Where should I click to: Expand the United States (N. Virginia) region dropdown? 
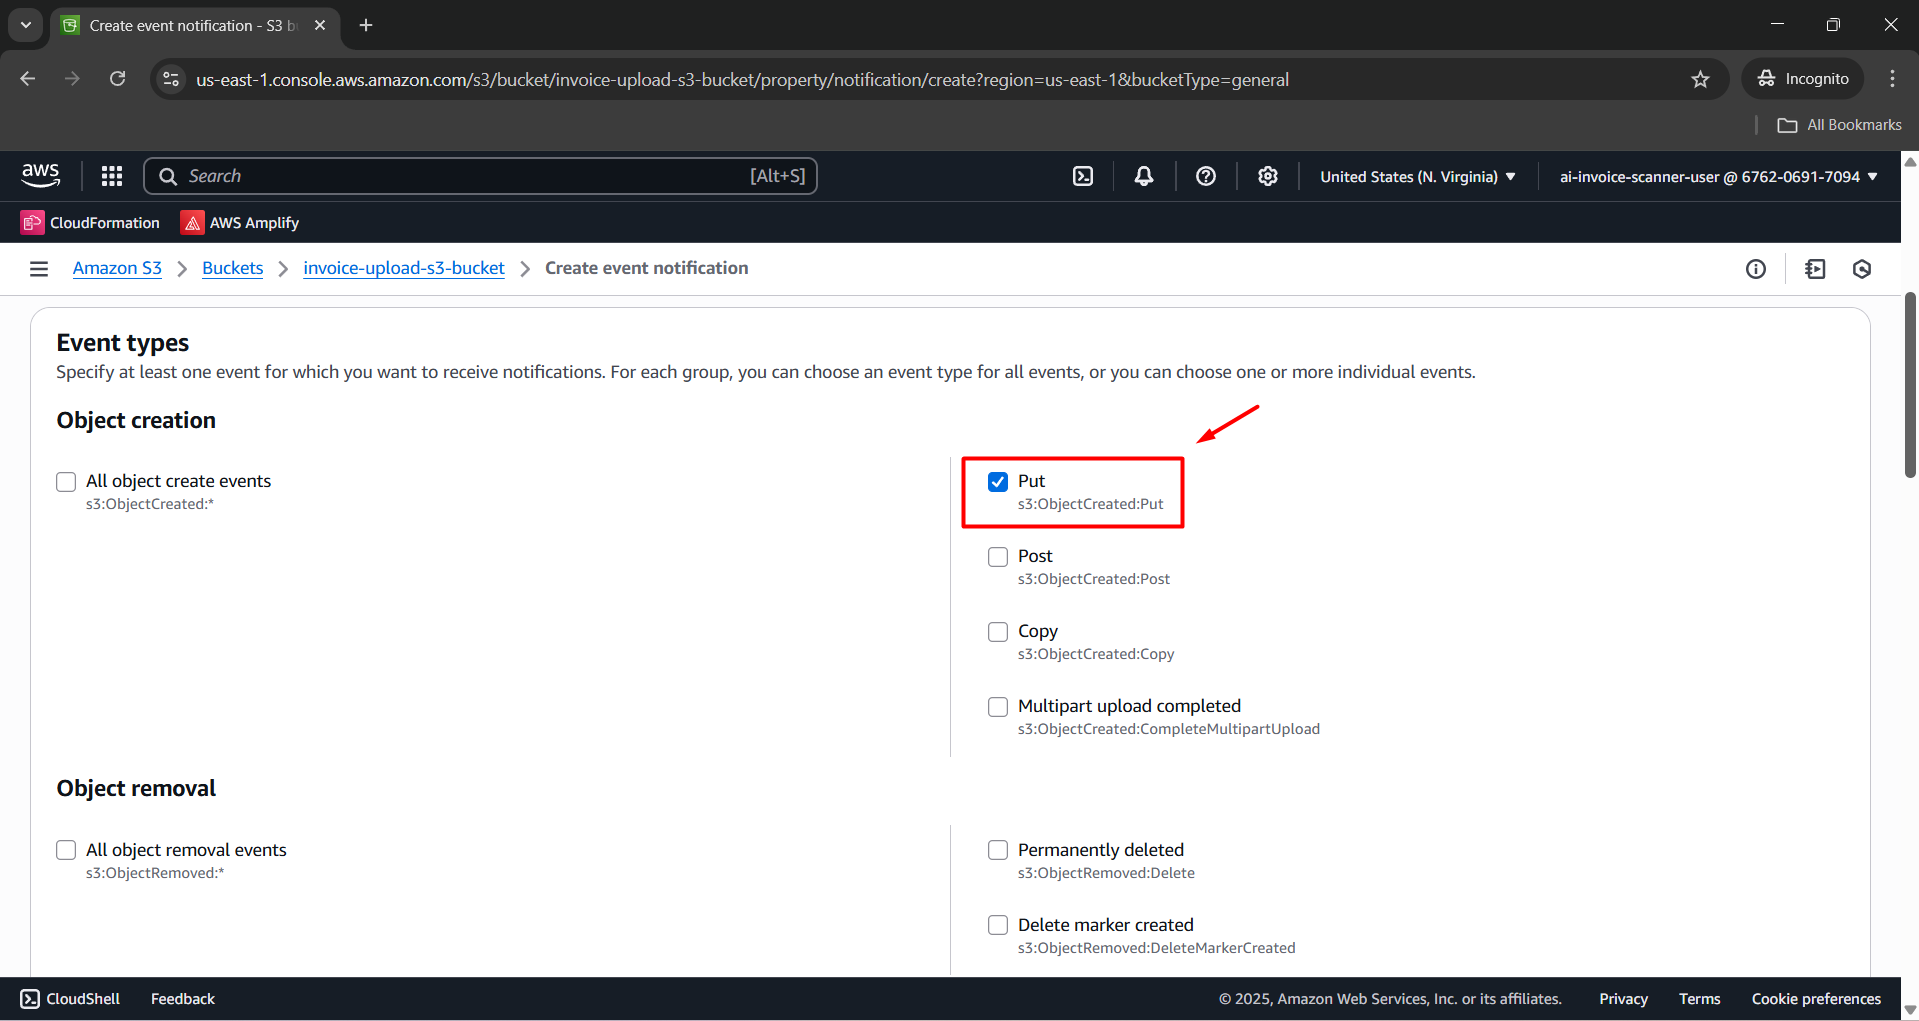tap(1417, 176)
